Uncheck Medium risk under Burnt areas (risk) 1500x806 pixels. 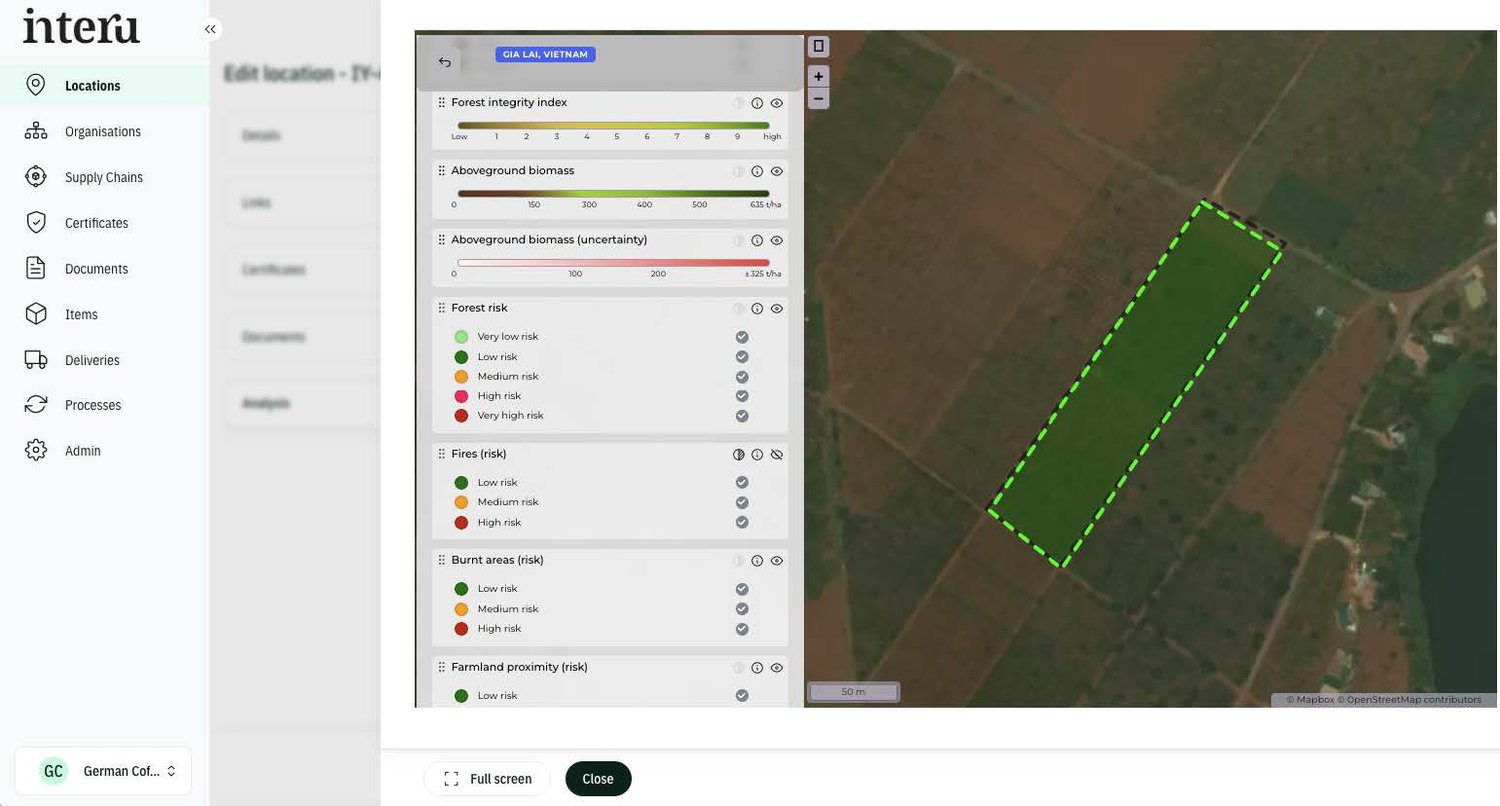(742, 609)
